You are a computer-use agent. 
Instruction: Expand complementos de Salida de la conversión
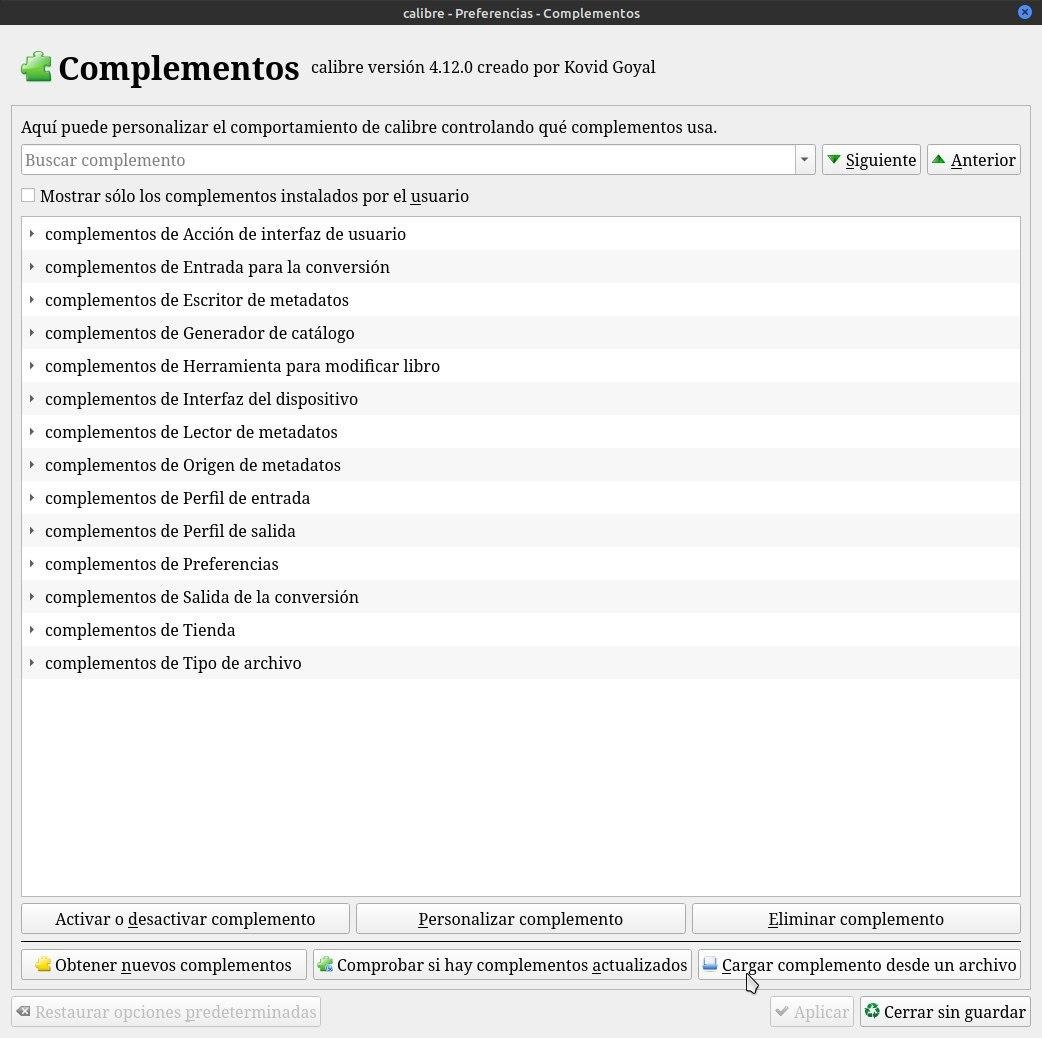[31, 597]
